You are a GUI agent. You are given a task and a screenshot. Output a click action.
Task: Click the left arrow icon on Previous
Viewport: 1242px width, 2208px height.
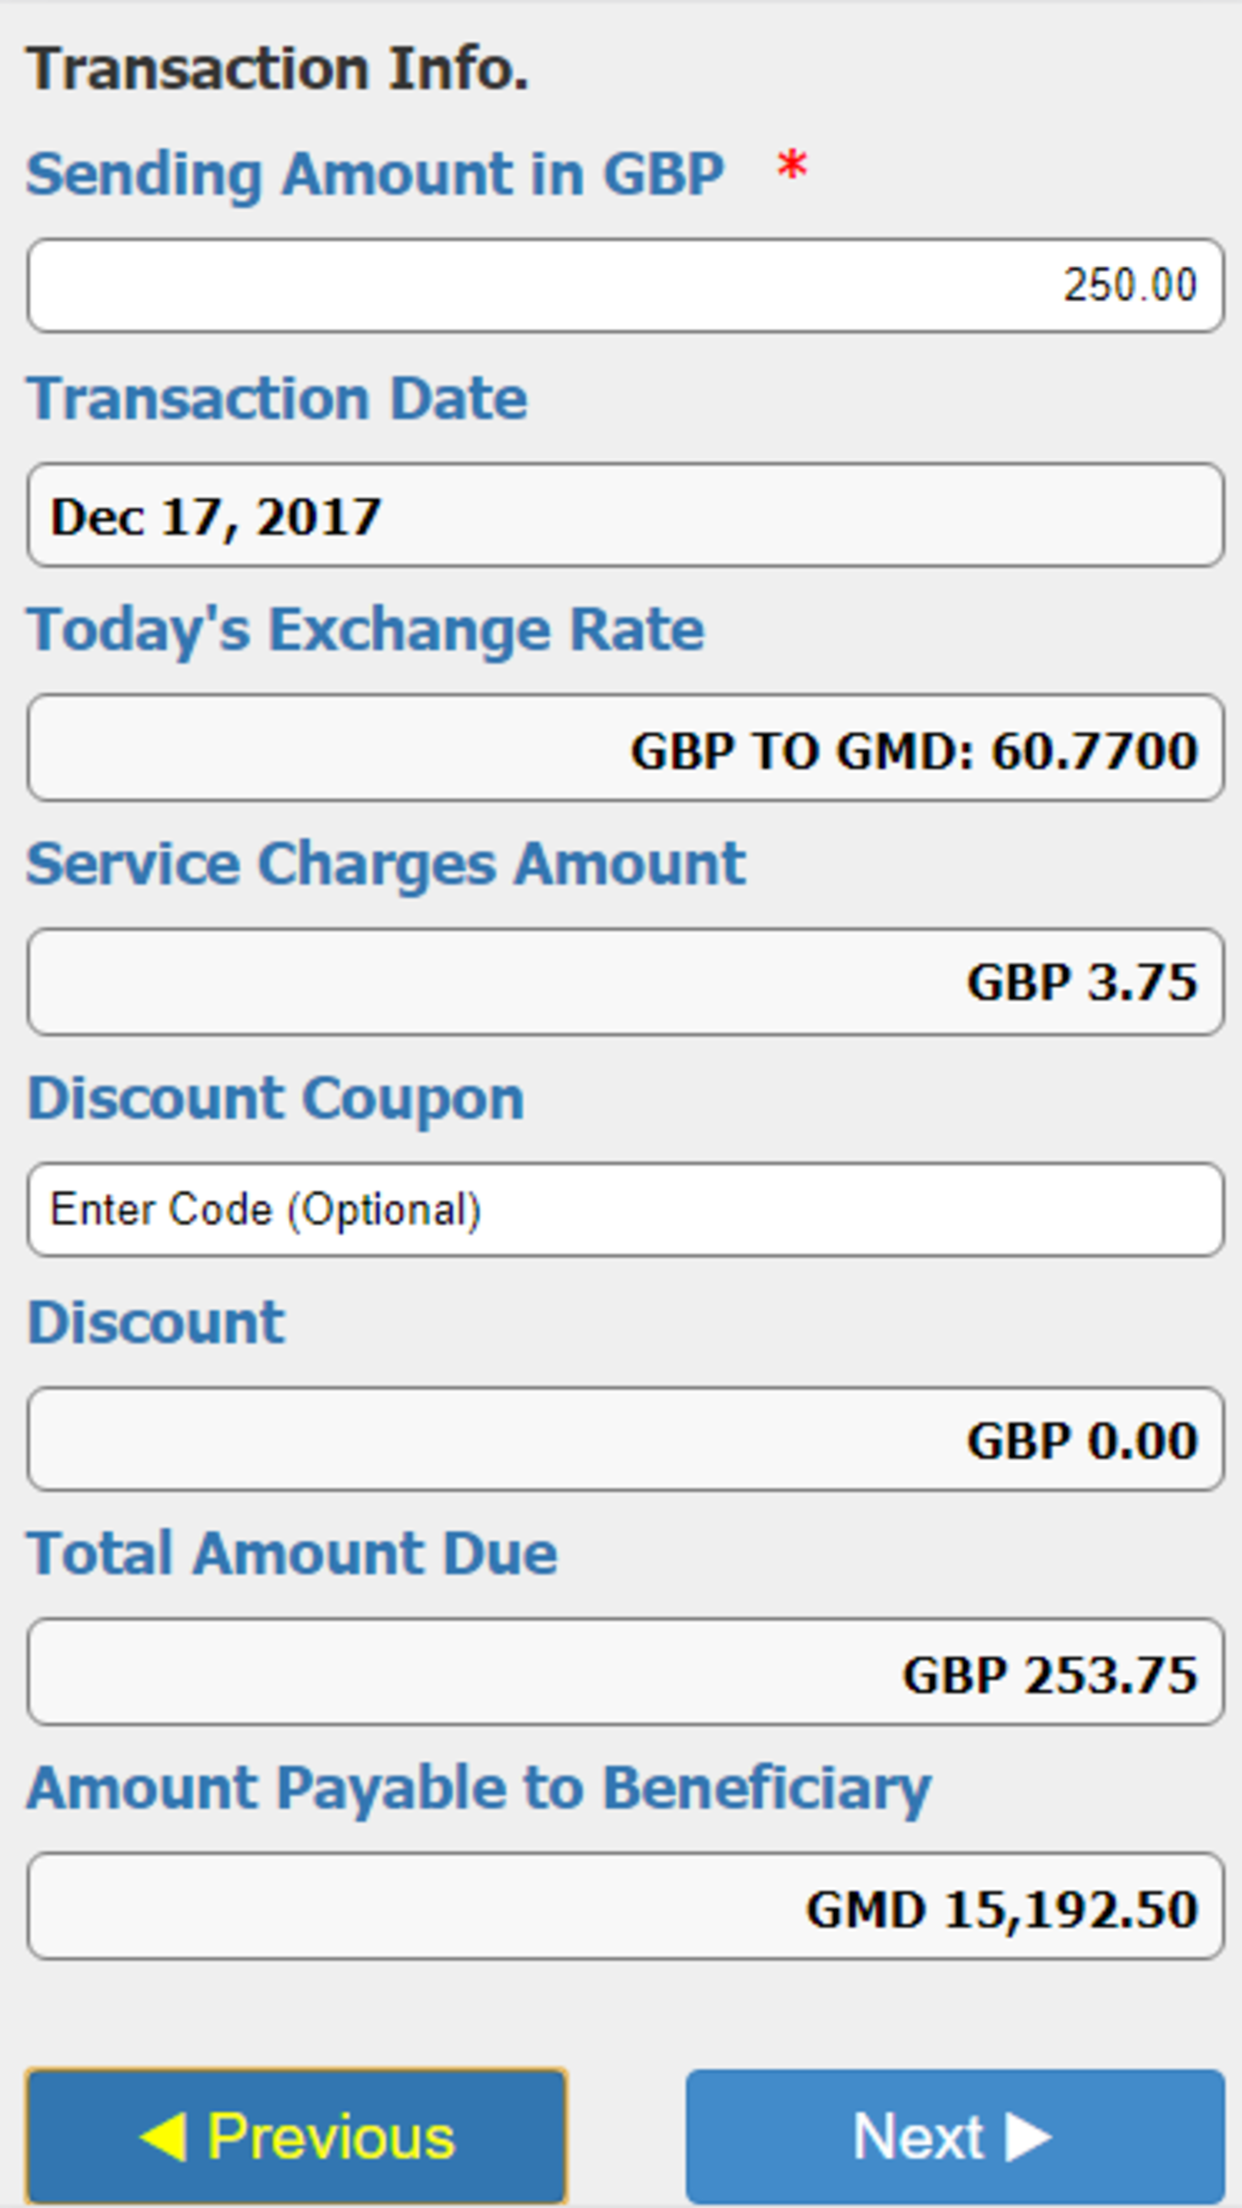point(164,2136)
